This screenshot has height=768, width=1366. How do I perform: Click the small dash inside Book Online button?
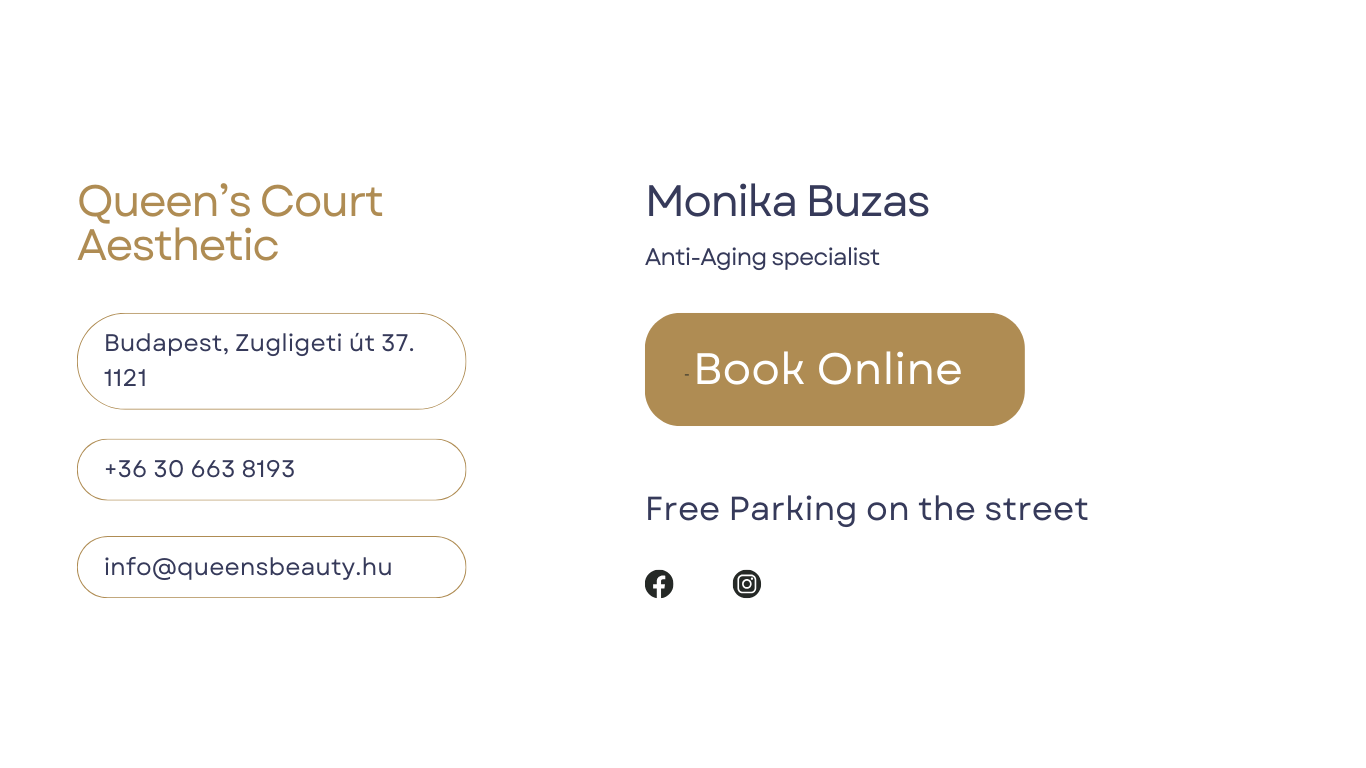click(687, 374)
